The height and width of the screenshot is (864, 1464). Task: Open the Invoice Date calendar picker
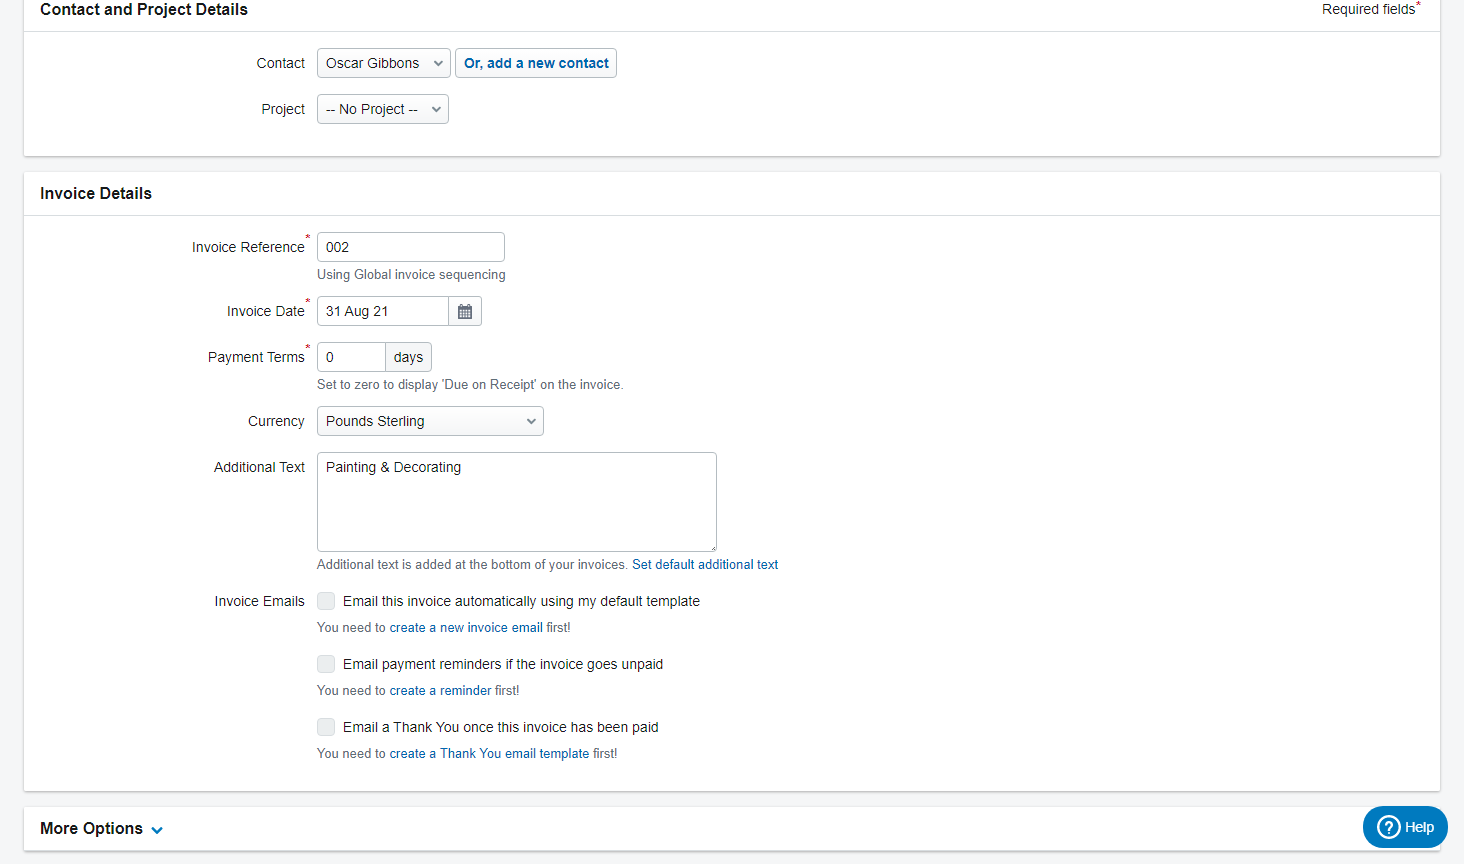[465, 312]
